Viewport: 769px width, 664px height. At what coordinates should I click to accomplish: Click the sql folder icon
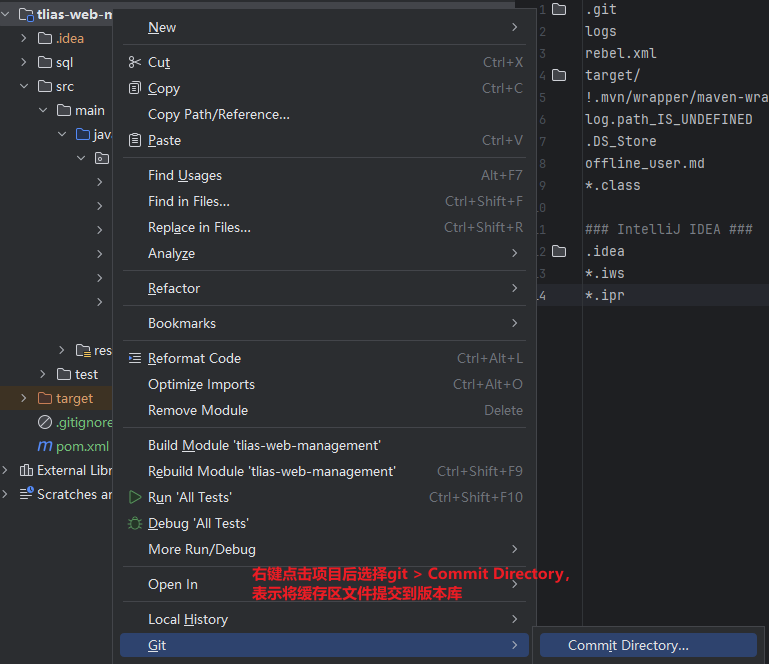pyautogui.click(x=45, y=62)
